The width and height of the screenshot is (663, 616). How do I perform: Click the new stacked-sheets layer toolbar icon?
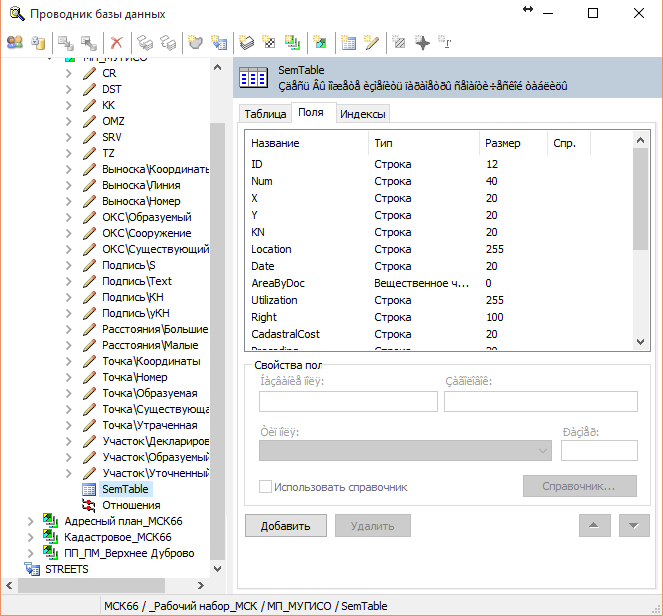[x=246, y=42]
